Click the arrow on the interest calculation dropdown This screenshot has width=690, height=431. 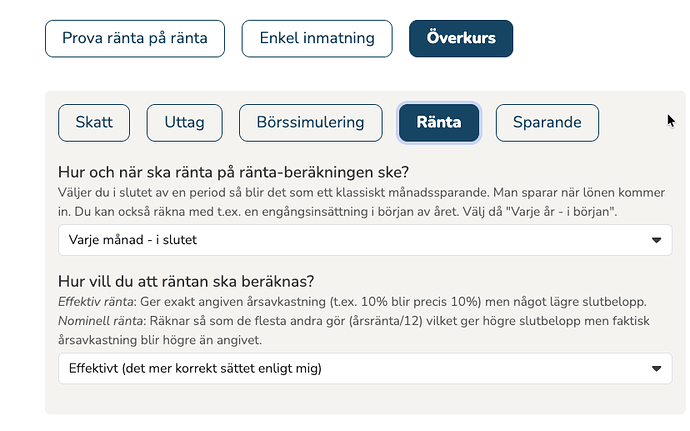[656, 368]
